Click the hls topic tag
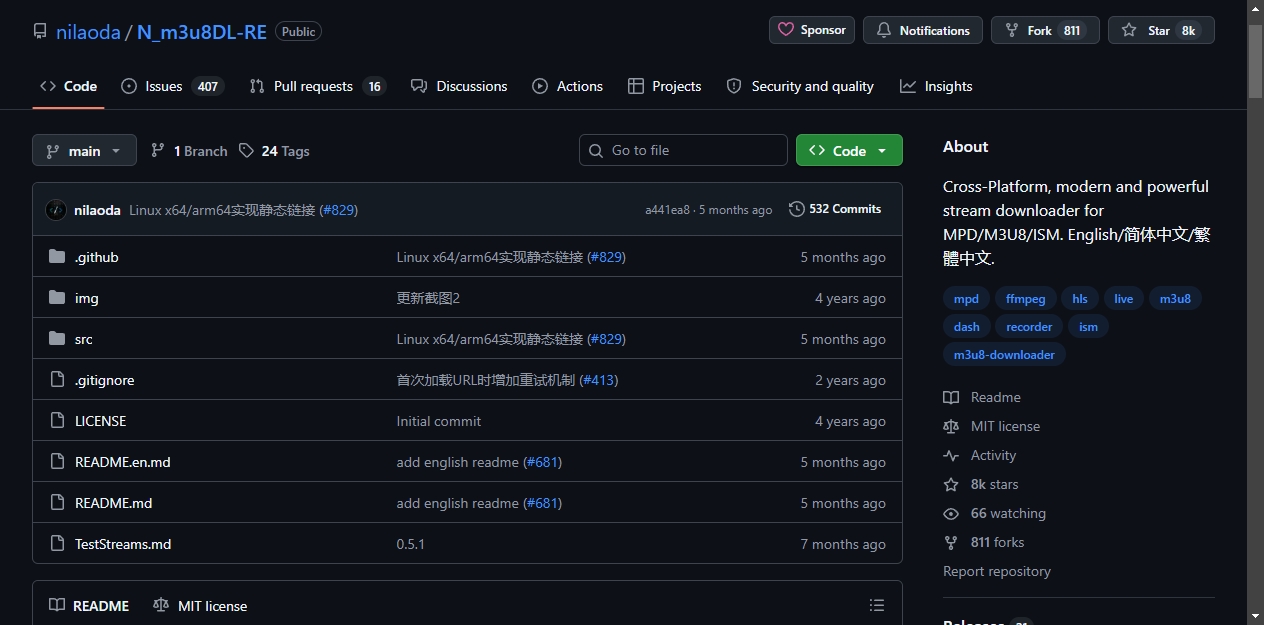 1080,299
